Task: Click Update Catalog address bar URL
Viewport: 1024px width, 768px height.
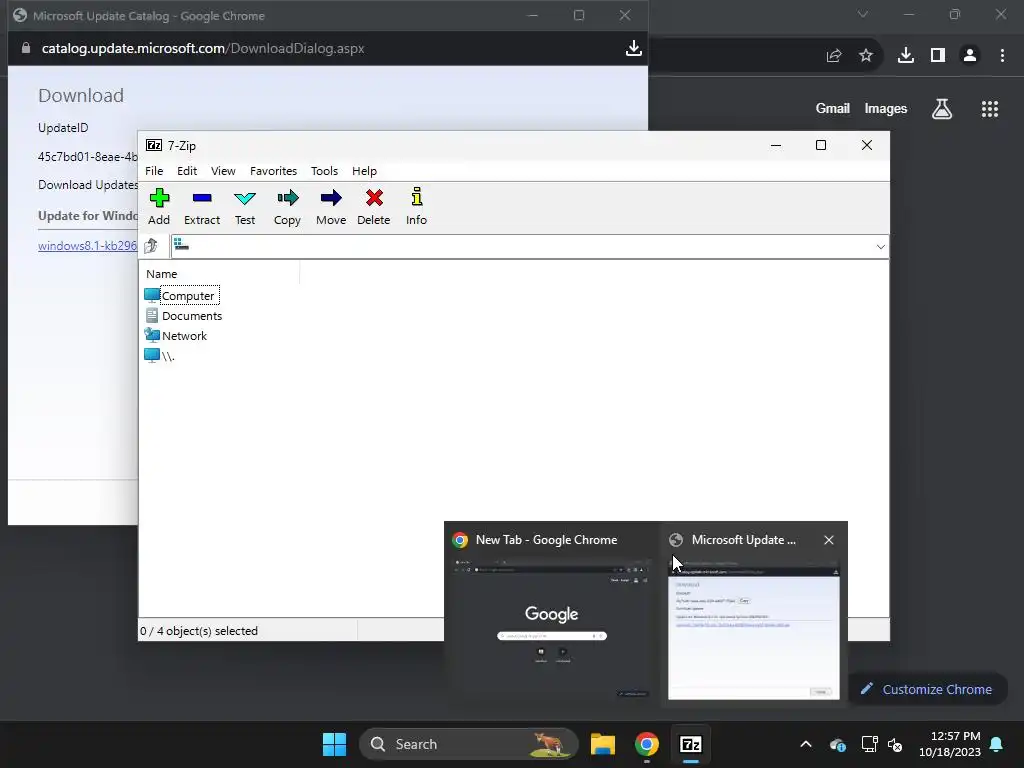Action: (202, 48)
